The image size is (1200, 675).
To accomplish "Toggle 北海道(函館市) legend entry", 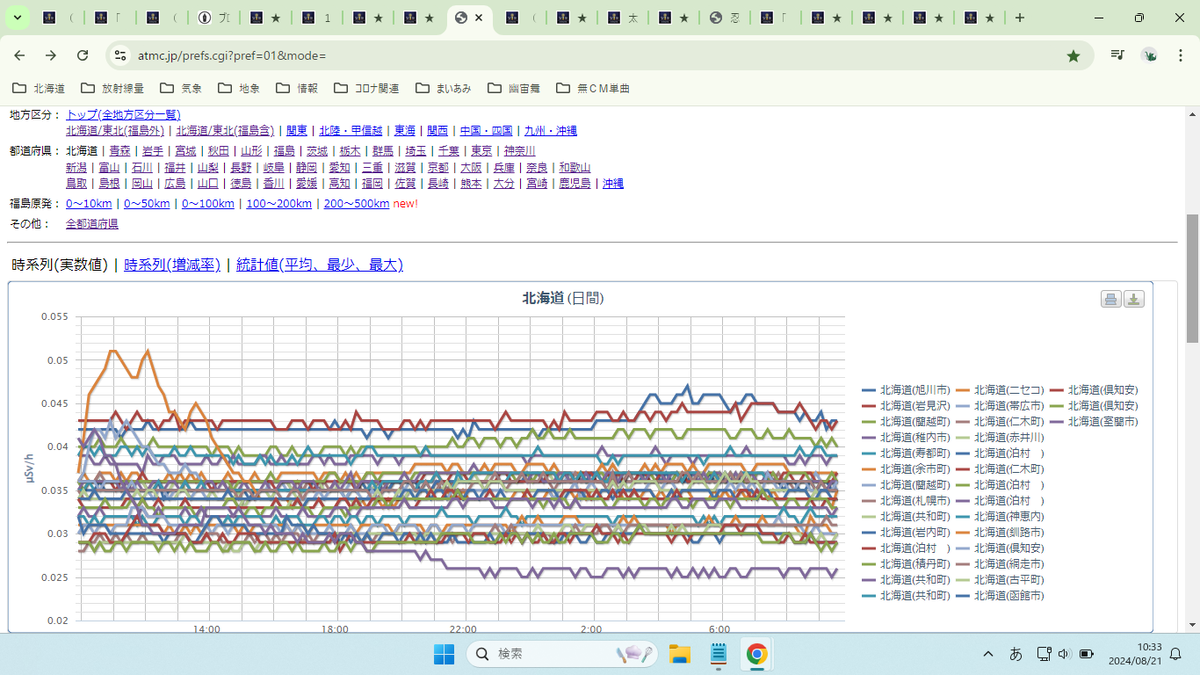I will pos(1002,595).
